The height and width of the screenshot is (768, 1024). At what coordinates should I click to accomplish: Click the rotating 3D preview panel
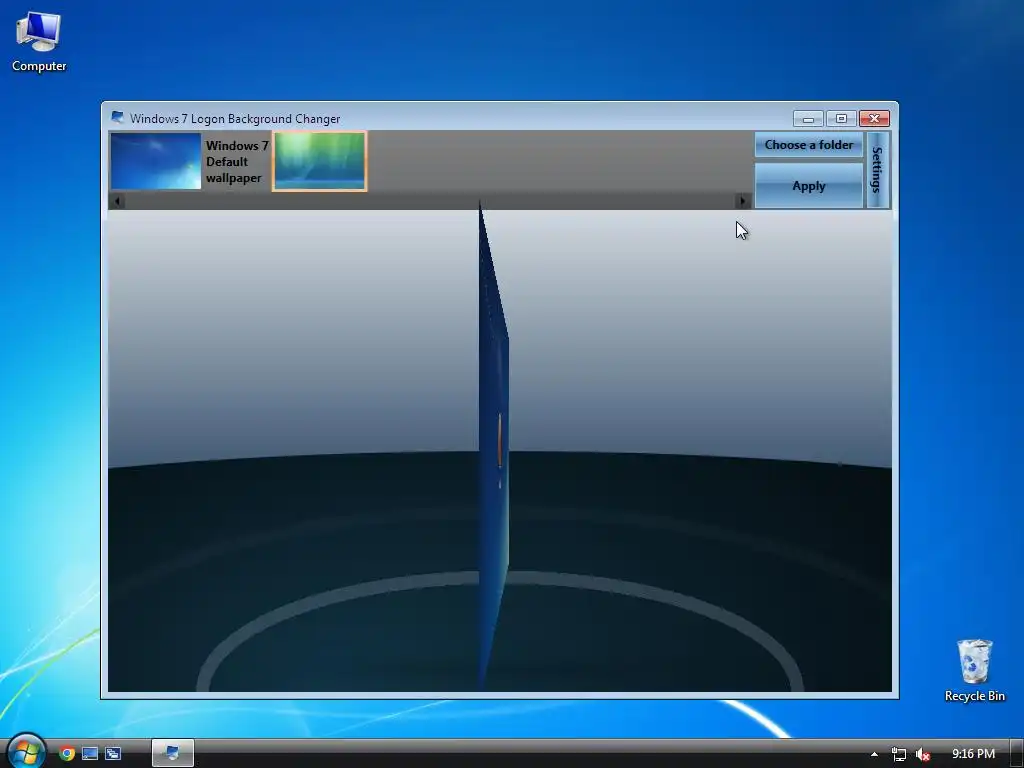(x=494, y=446)
